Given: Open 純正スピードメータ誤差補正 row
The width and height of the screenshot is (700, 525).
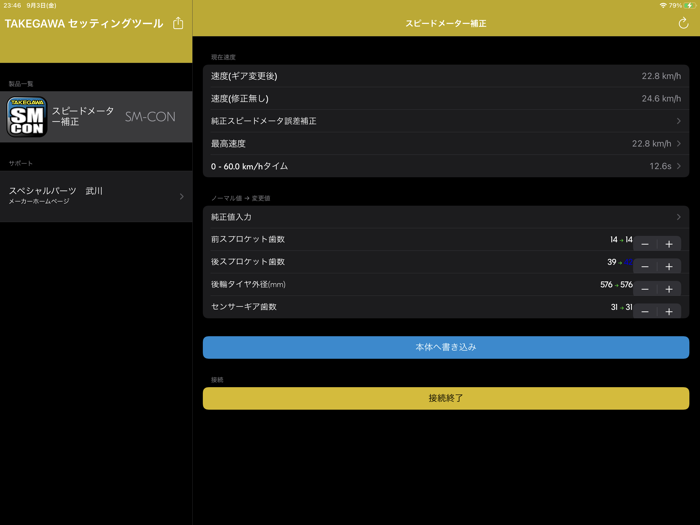Looking at the screenshot, I should coord(446,121).
